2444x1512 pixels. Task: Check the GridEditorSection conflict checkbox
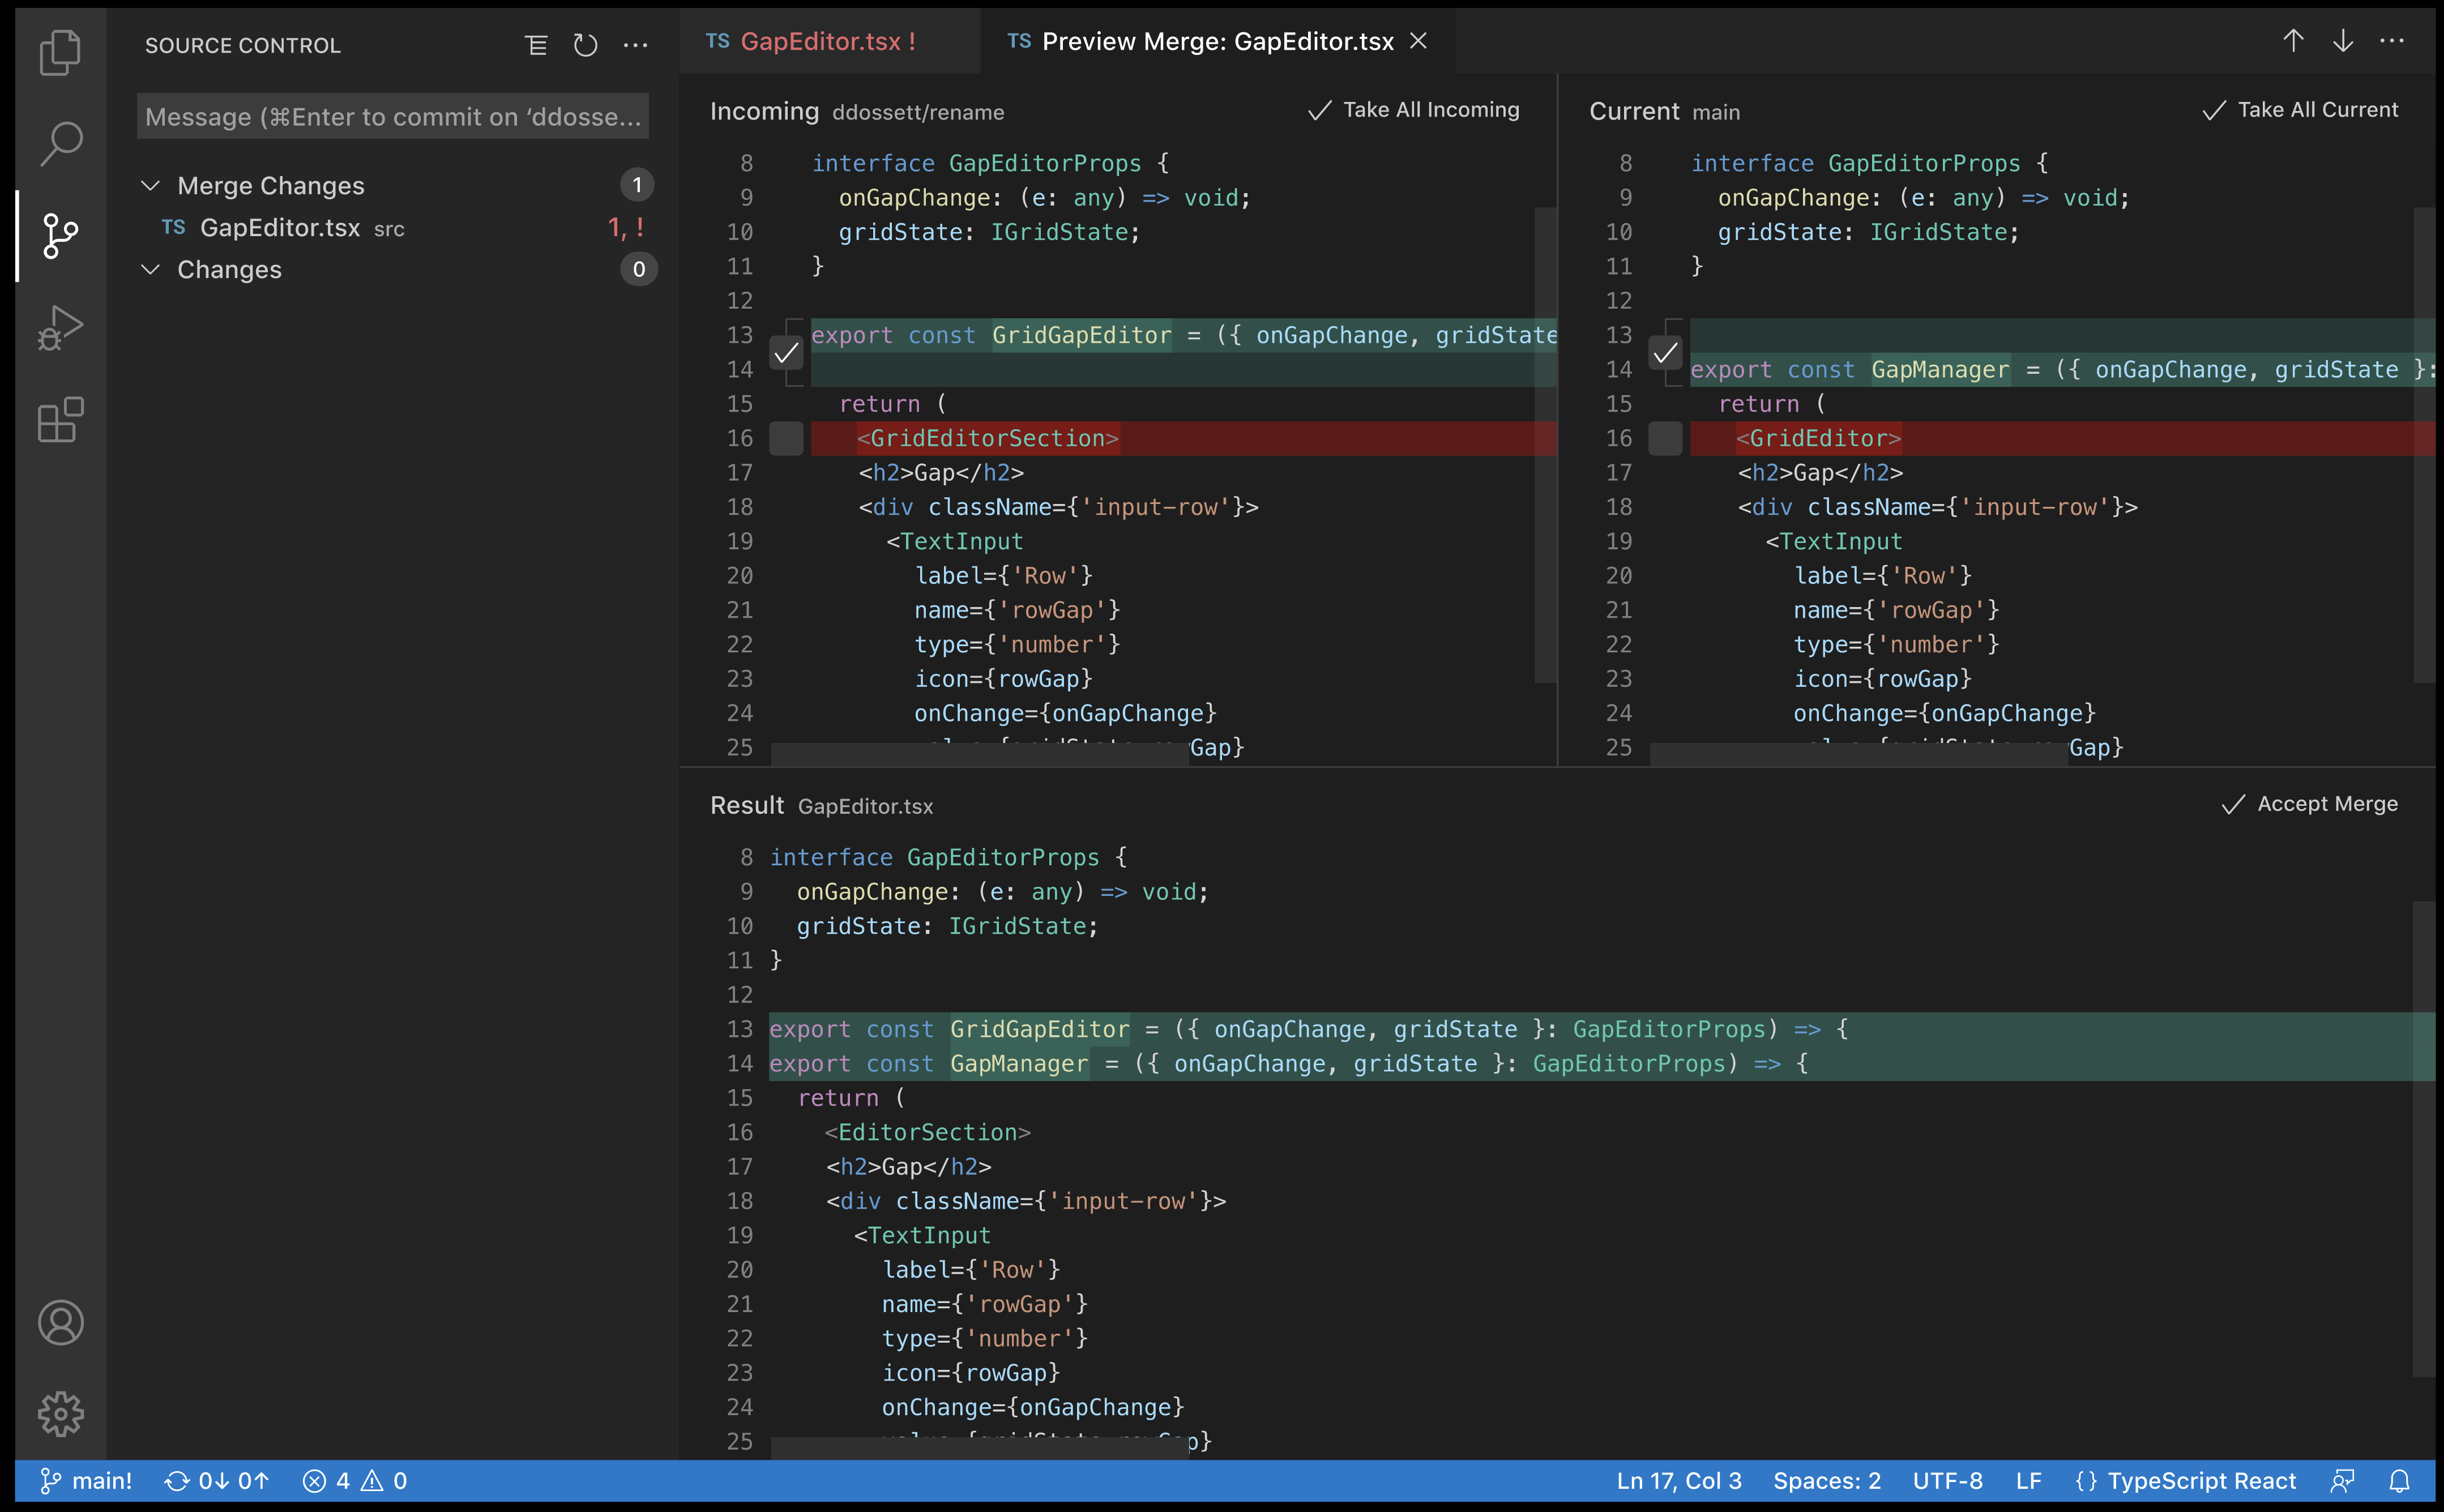787,437
